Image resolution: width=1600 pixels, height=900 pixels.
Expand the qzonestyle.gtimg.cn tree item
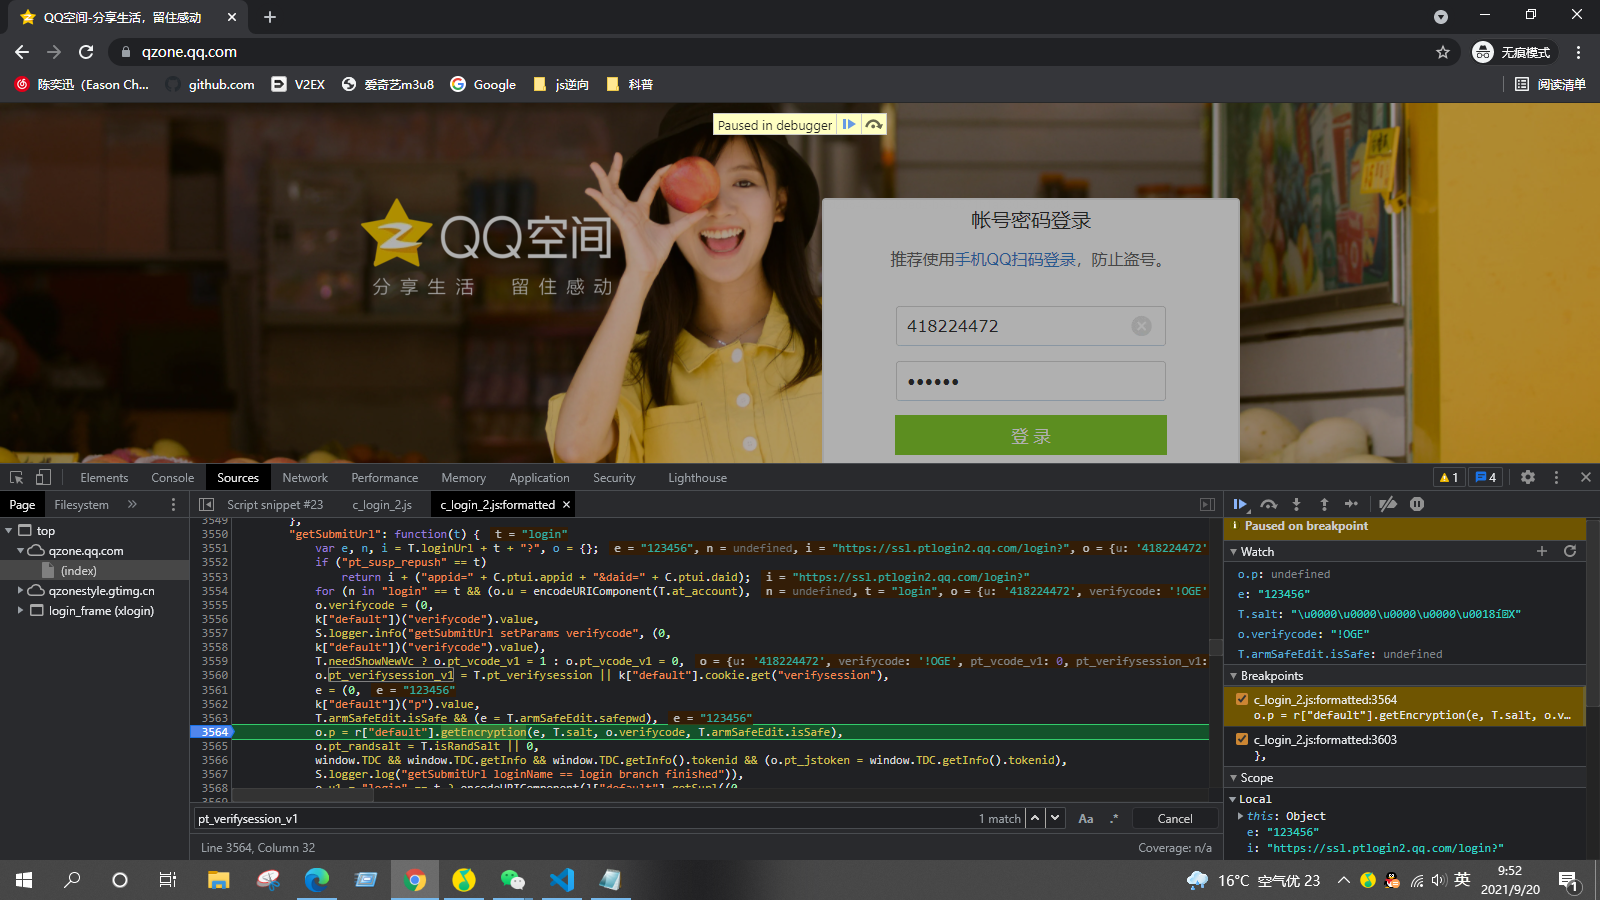(21, 590)
